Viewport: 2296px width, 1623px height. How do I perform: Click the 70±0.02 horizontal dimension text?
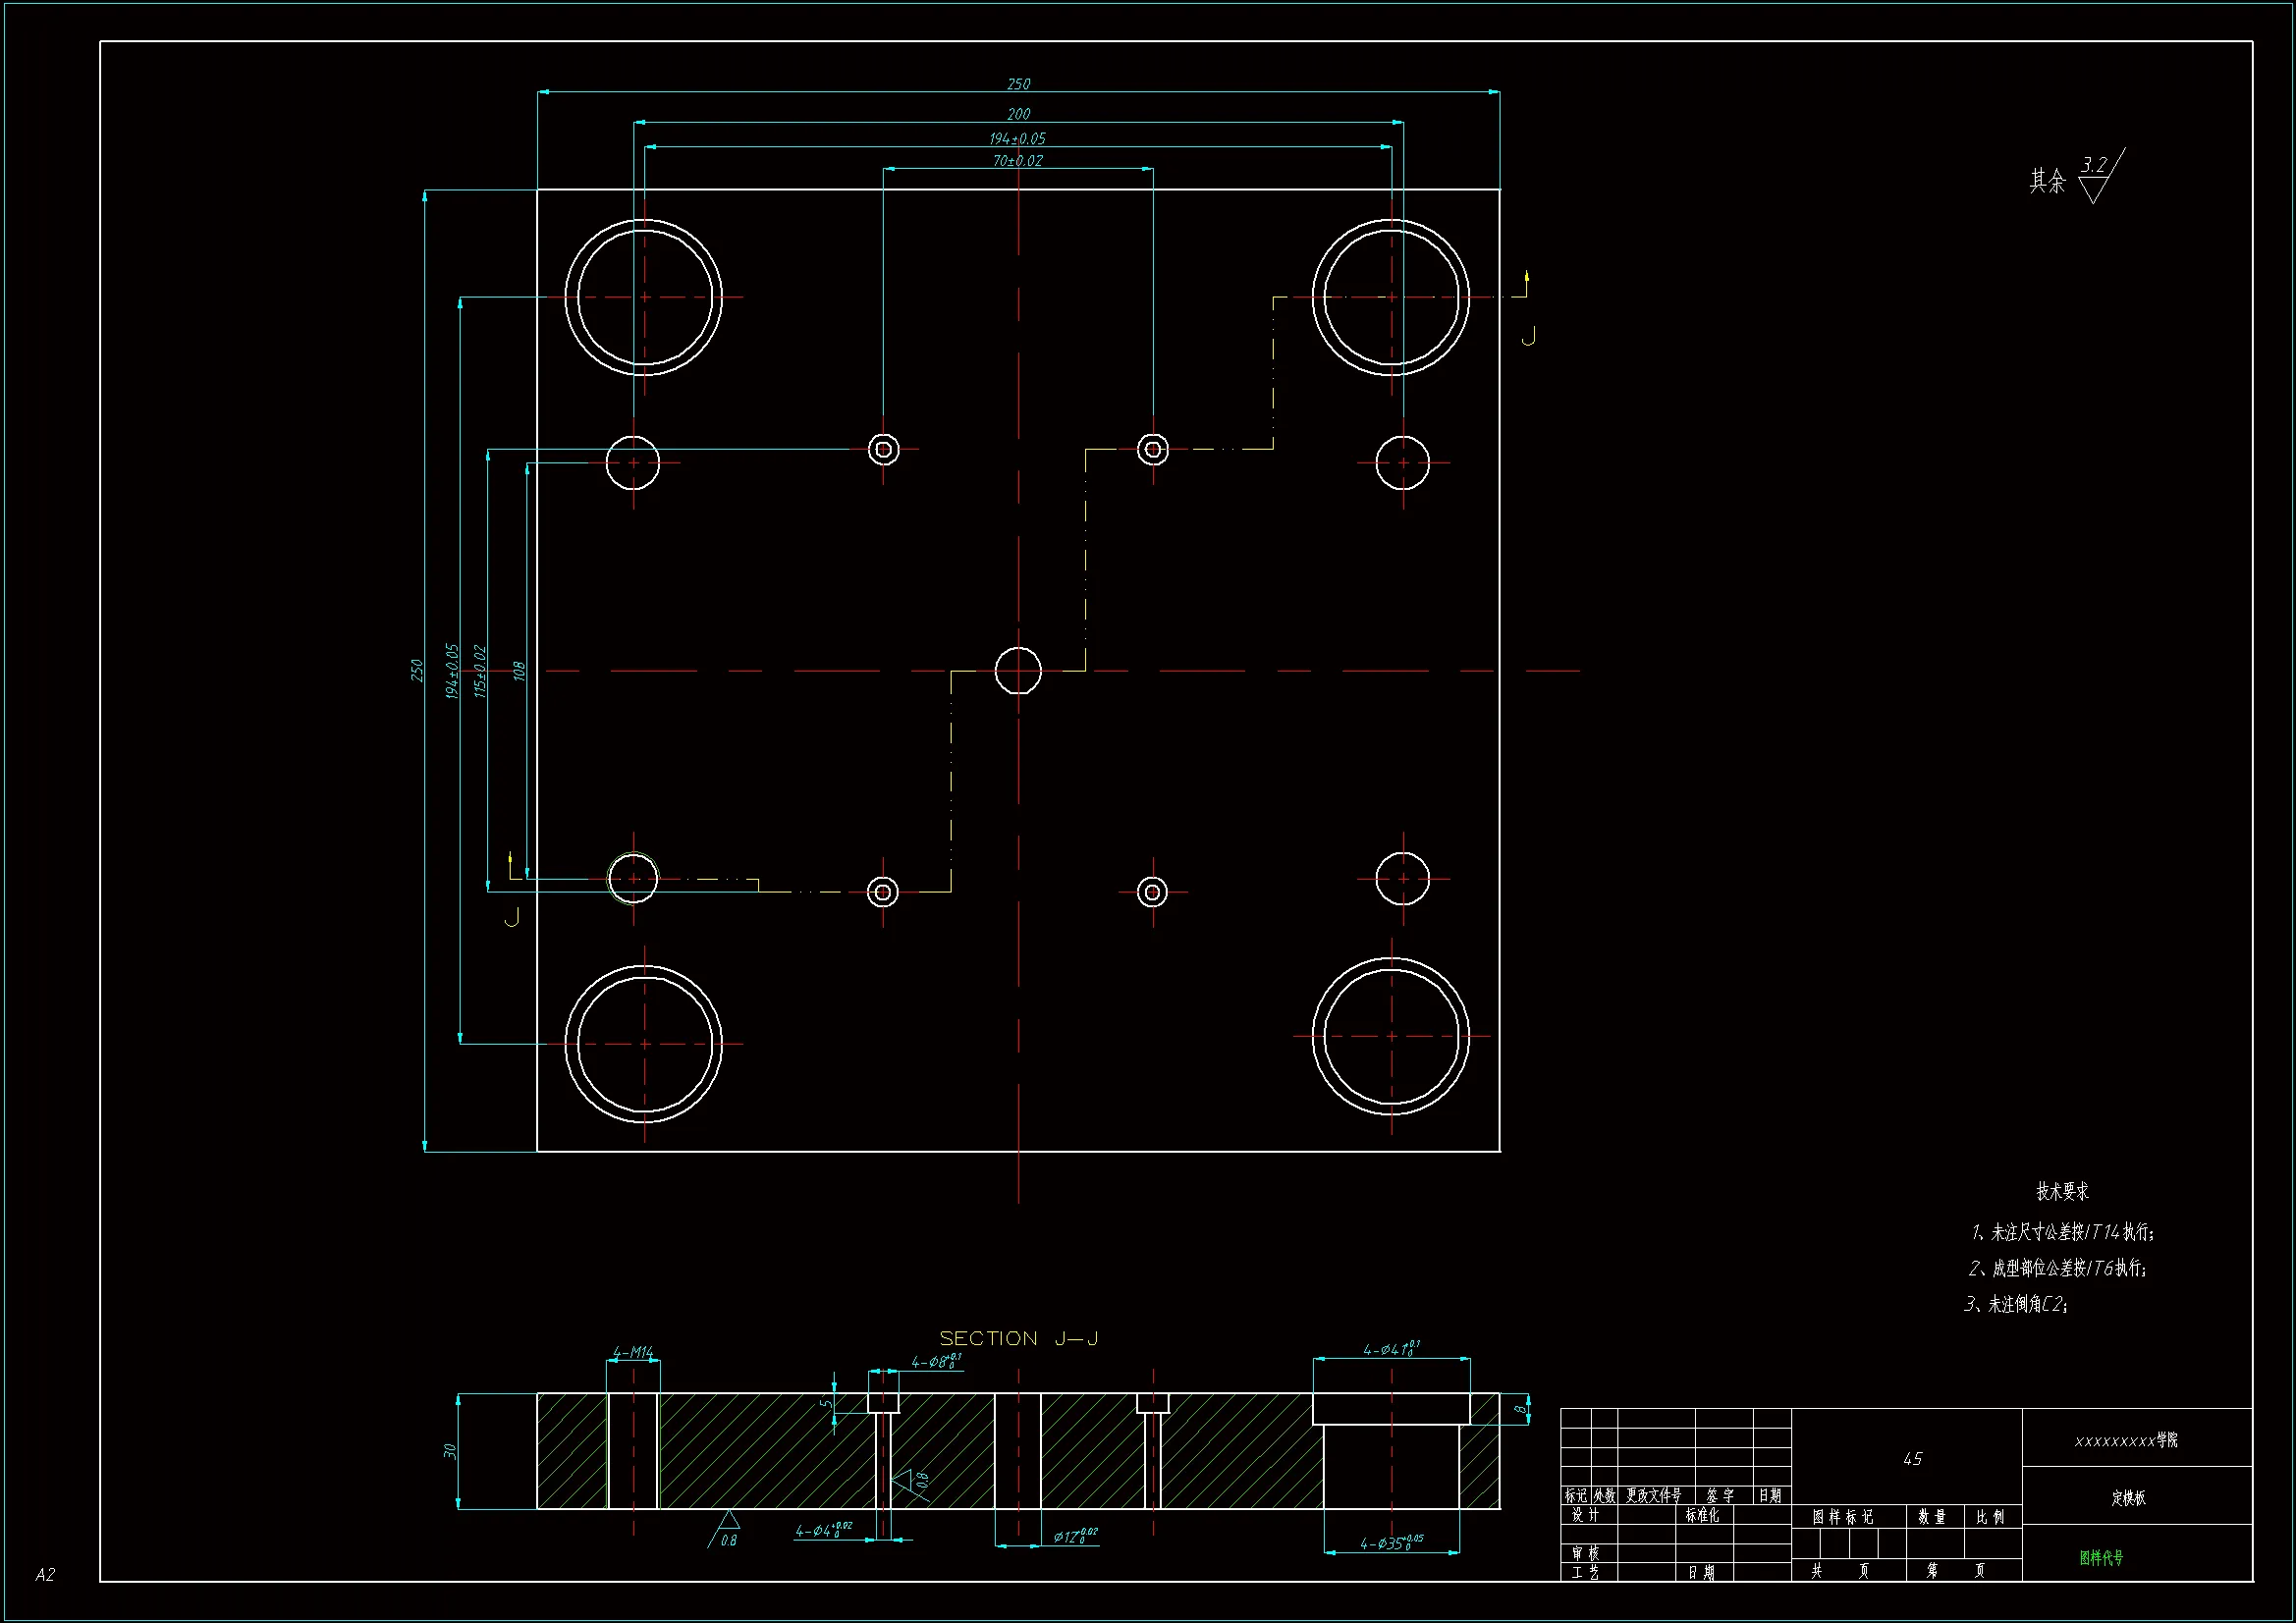pos(1017,160)
